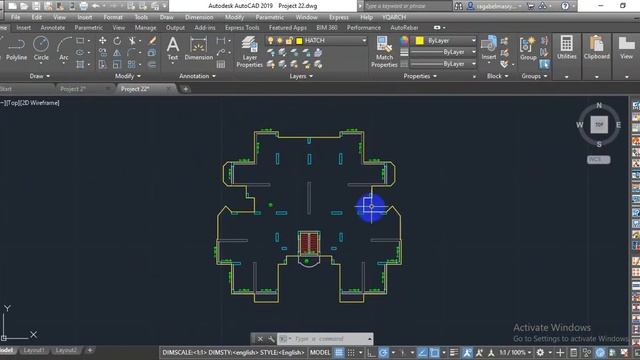The height and width of the screenshot is (360, 640).
Task: Toggle polar tracking in status bar
Action: 383,352
